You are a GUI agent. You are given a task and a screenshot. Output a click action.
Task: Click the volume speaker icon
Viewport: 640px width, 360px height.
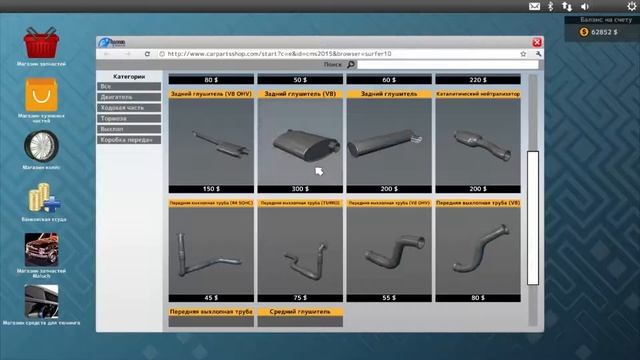585,6
